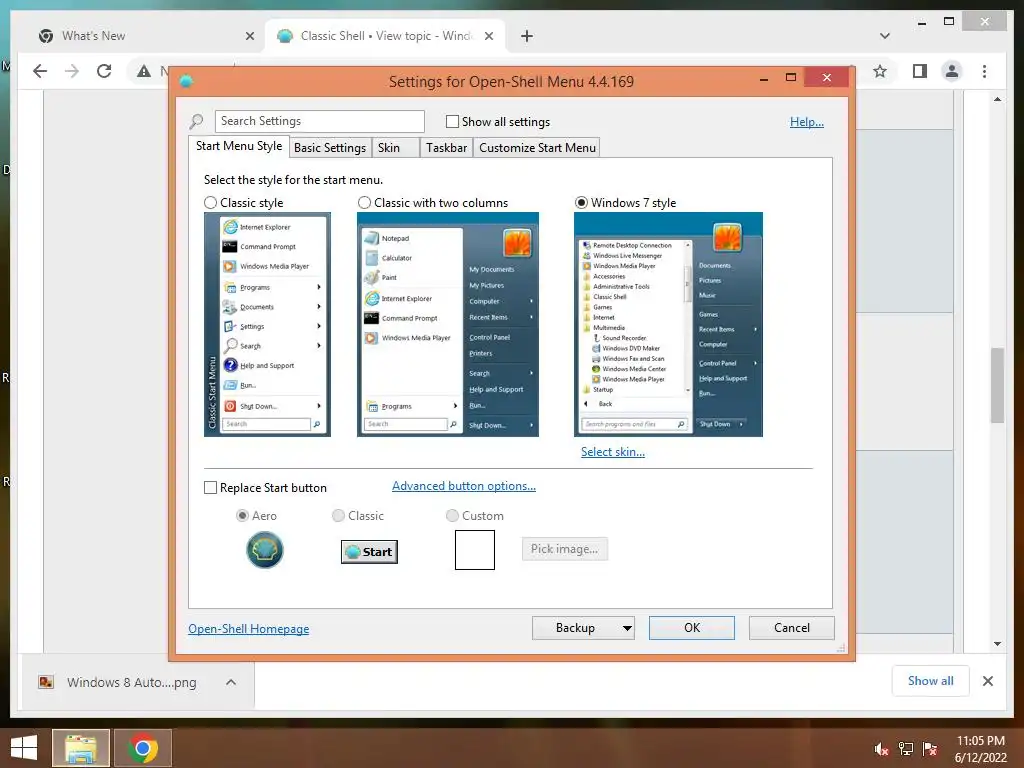Image resolution: width=1024 pixels, height=768 pixels.
Task: Open Action Center flag icon
Action: tap(930, 749)
